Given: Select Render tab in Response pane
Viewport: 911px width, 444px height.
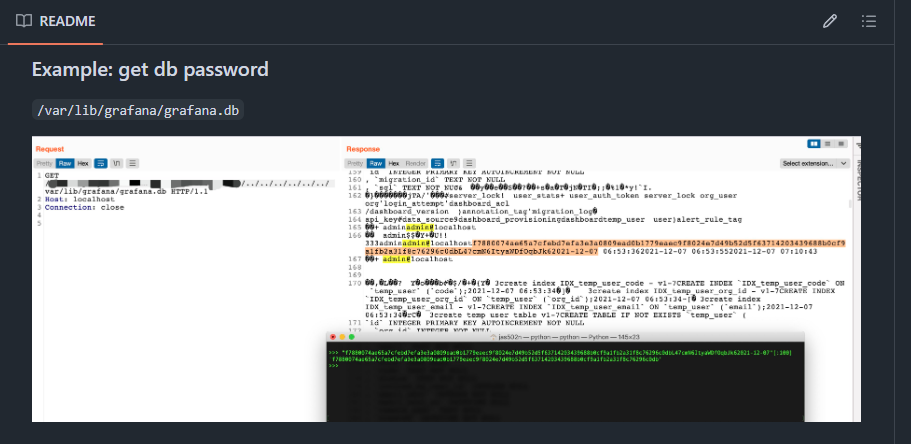Looking at the screenshot, I should tap(415, 164).
